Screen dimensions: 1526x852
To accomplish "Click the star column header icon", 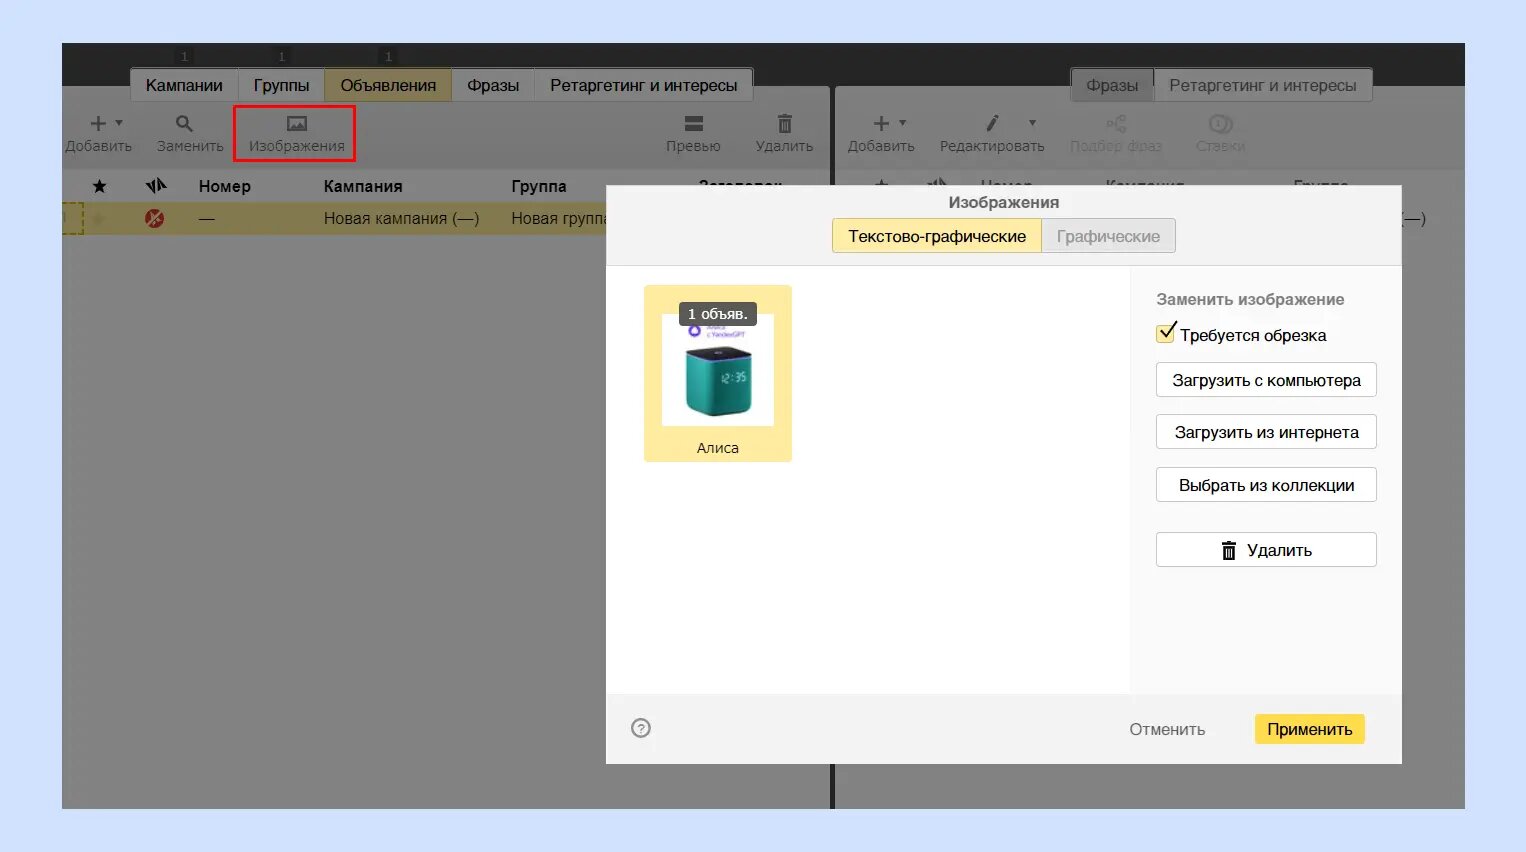I will tap(99, 186).
